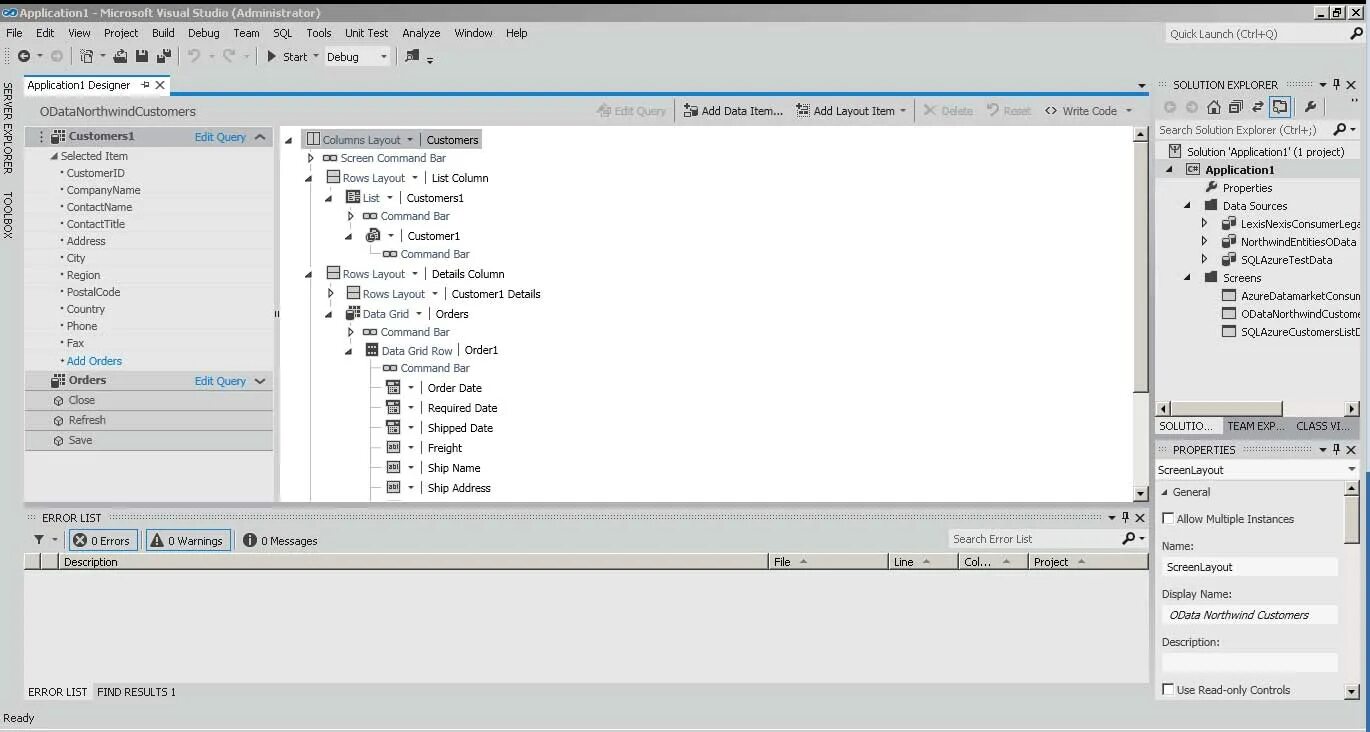Screen dimensions: 1370x732
Task: Click the Error List filter funnel icon
Action: 39,540
